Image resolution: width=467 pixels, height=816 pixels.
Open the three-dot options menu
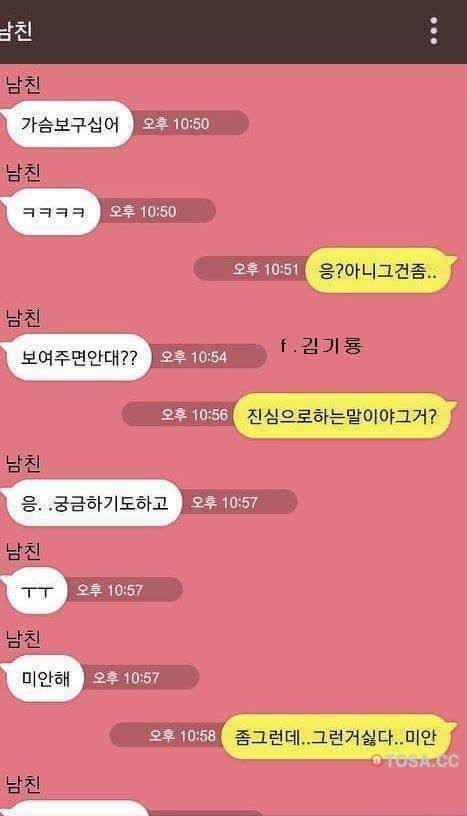click(433, 31)
